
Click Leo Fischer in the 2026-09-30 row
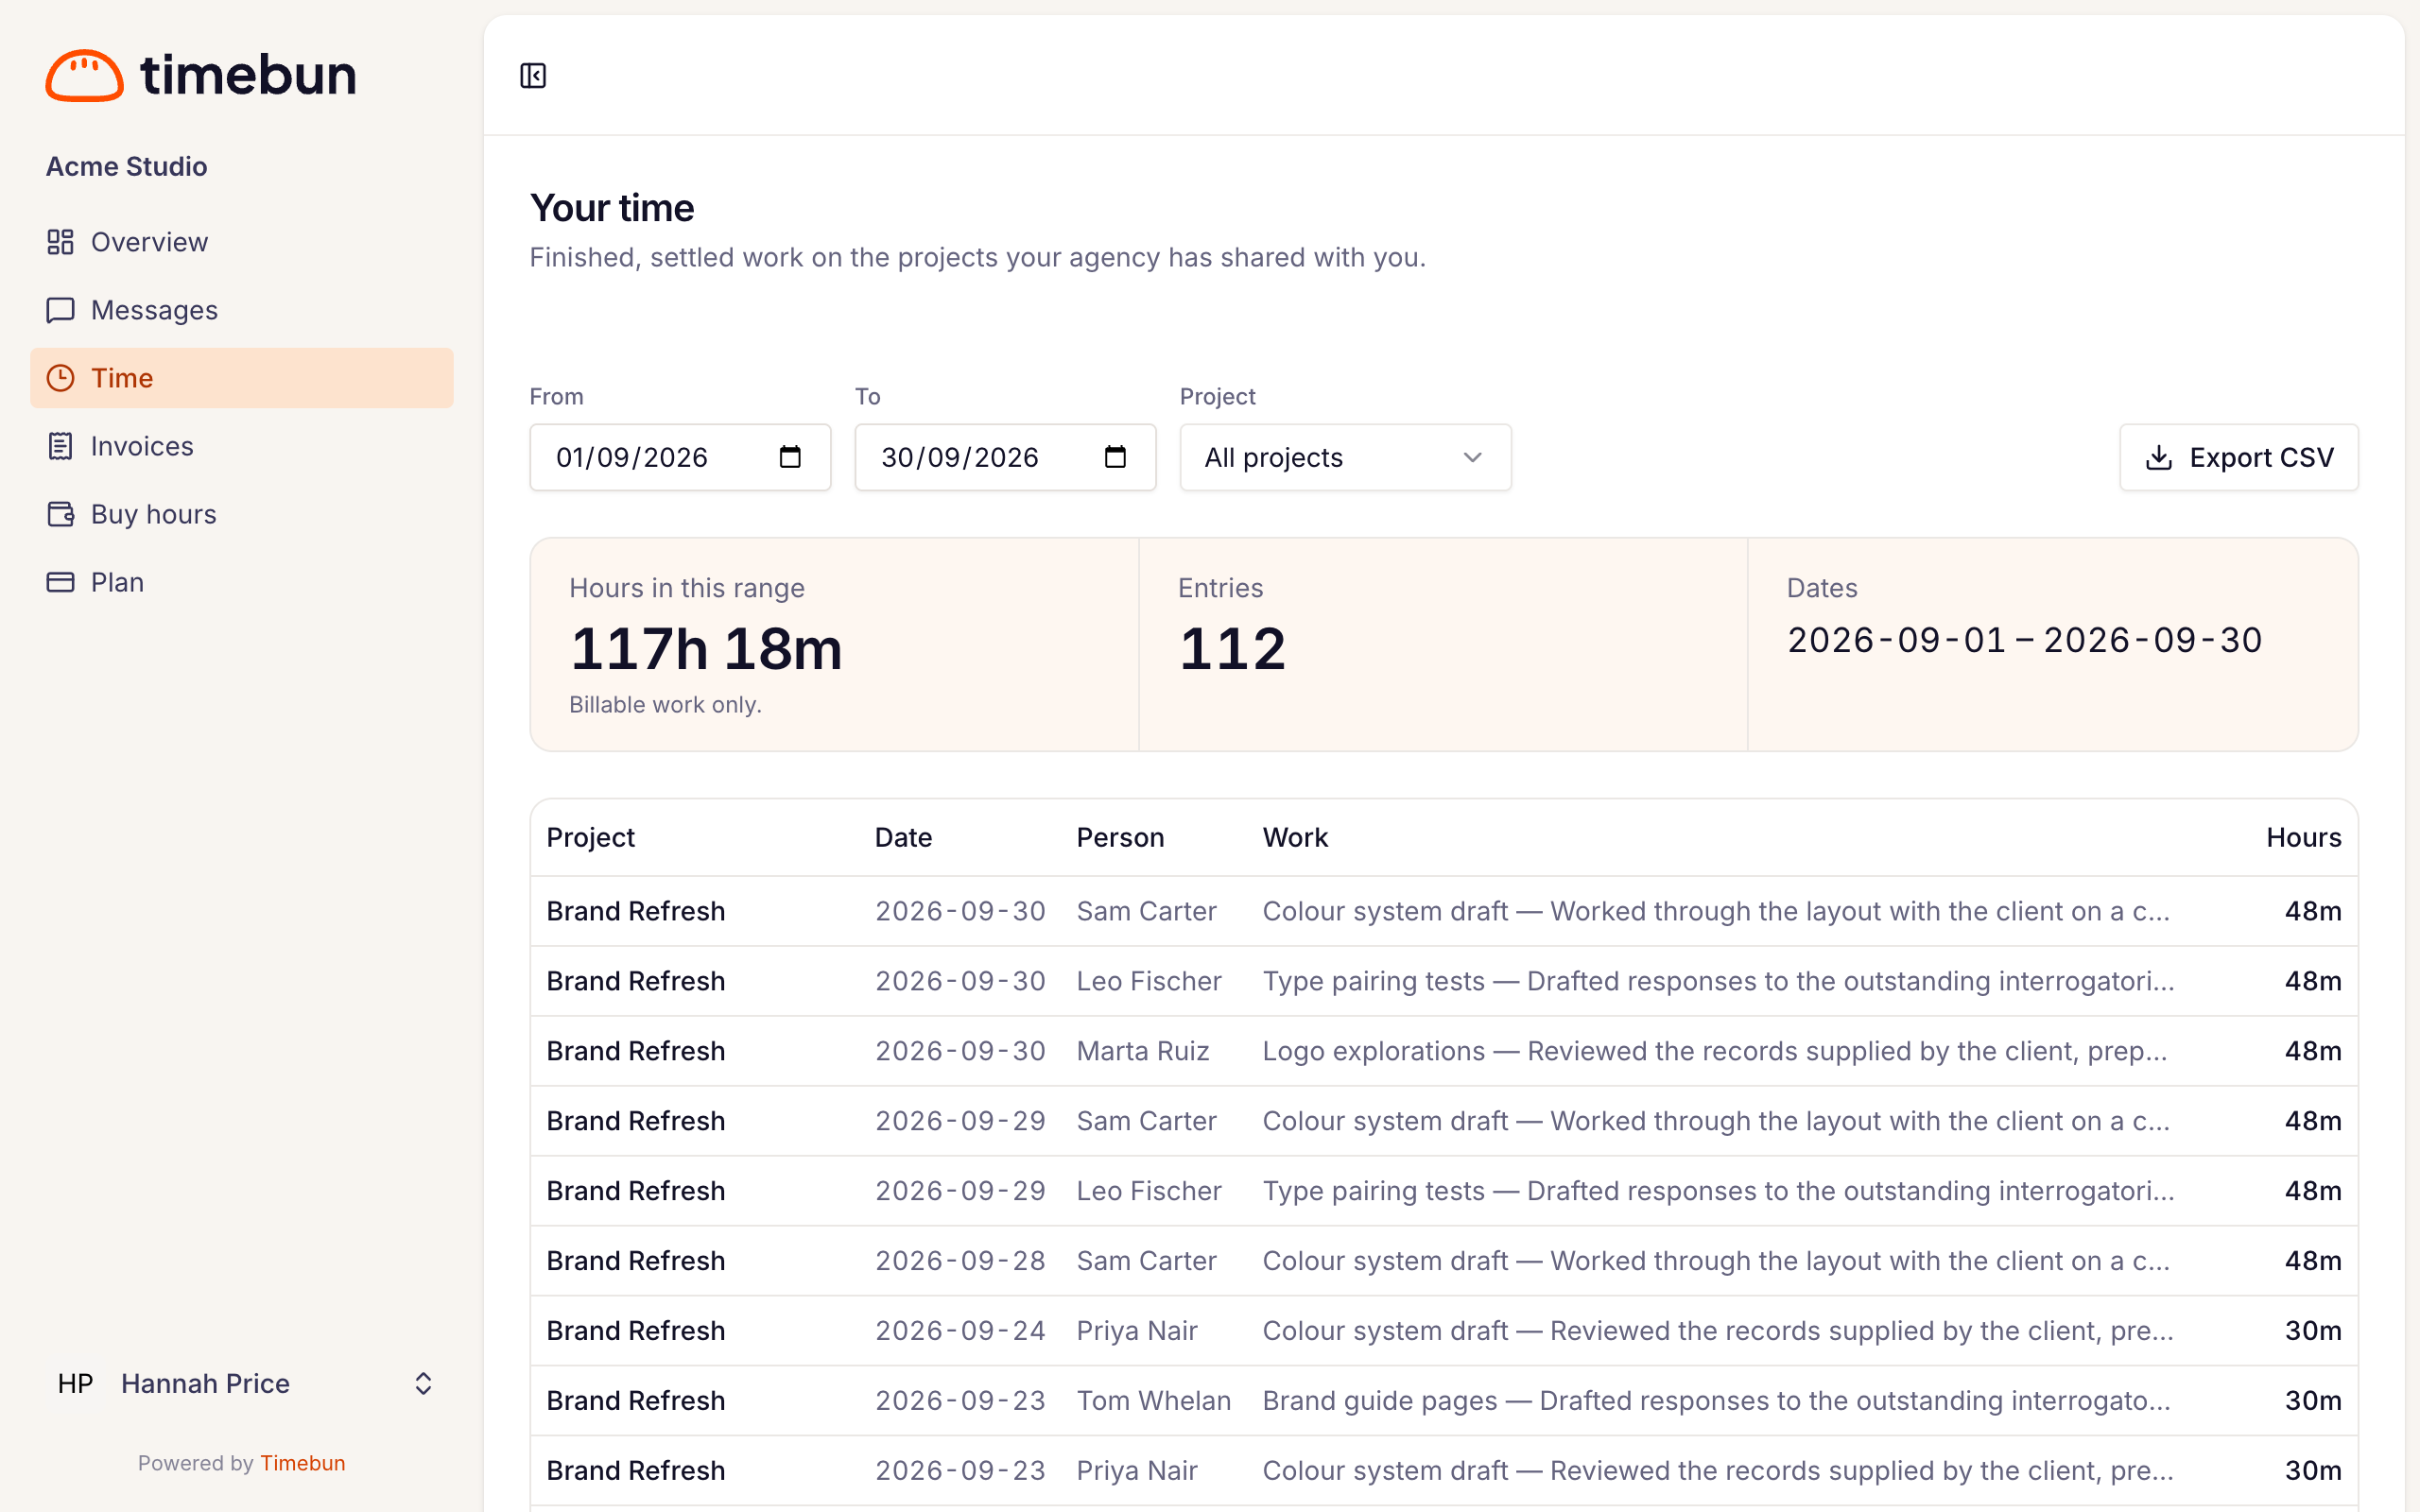[x=1149, y=981]
